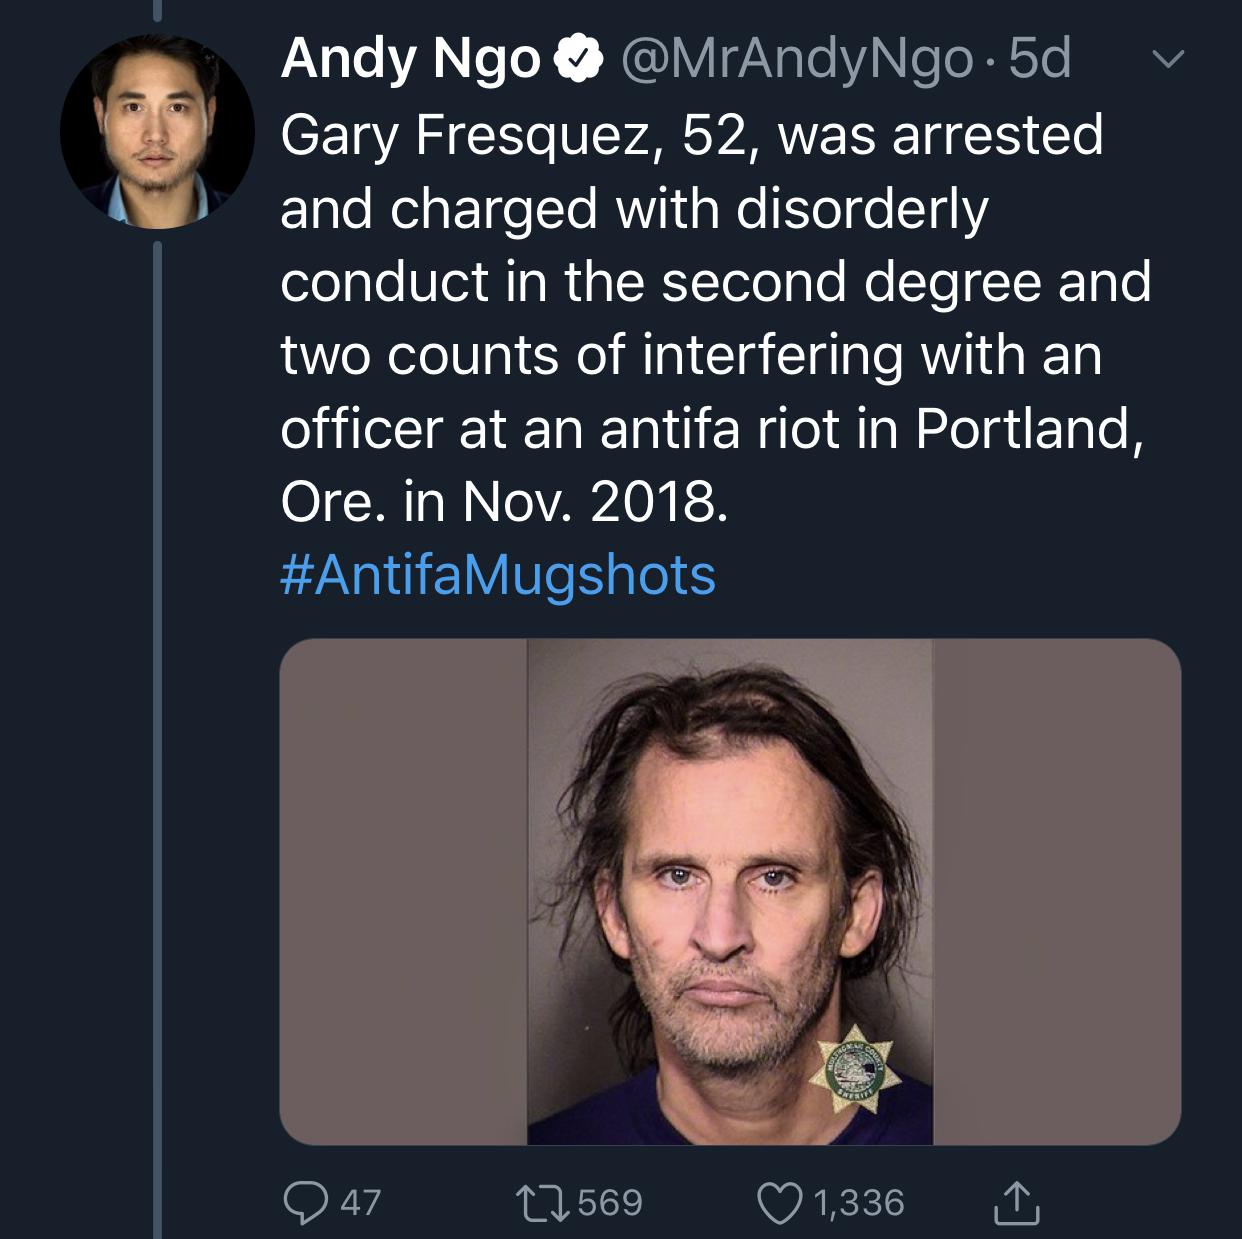The image size is (1242, 1239).
Task: Open the Andy Ngo display name
Action: coord(410,60)
